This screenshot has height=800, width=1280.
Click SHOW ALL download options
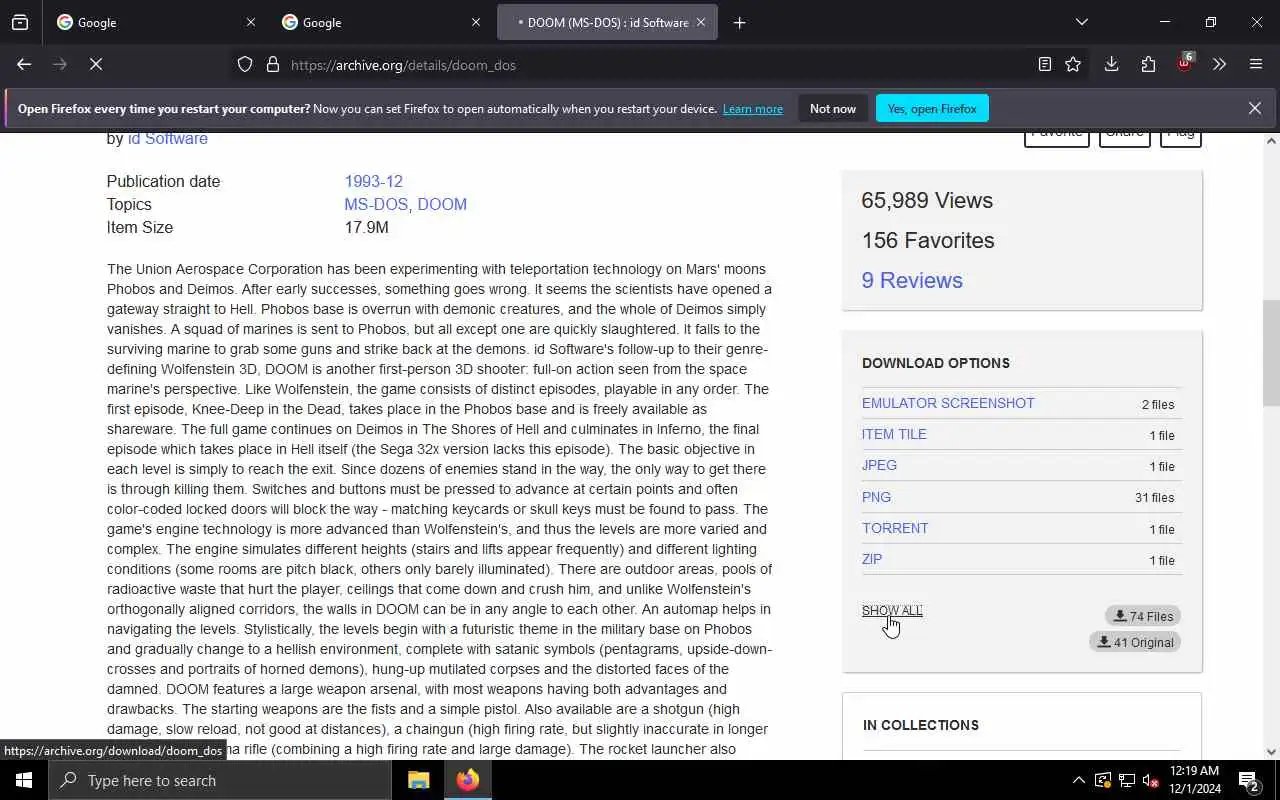(892, 610)
